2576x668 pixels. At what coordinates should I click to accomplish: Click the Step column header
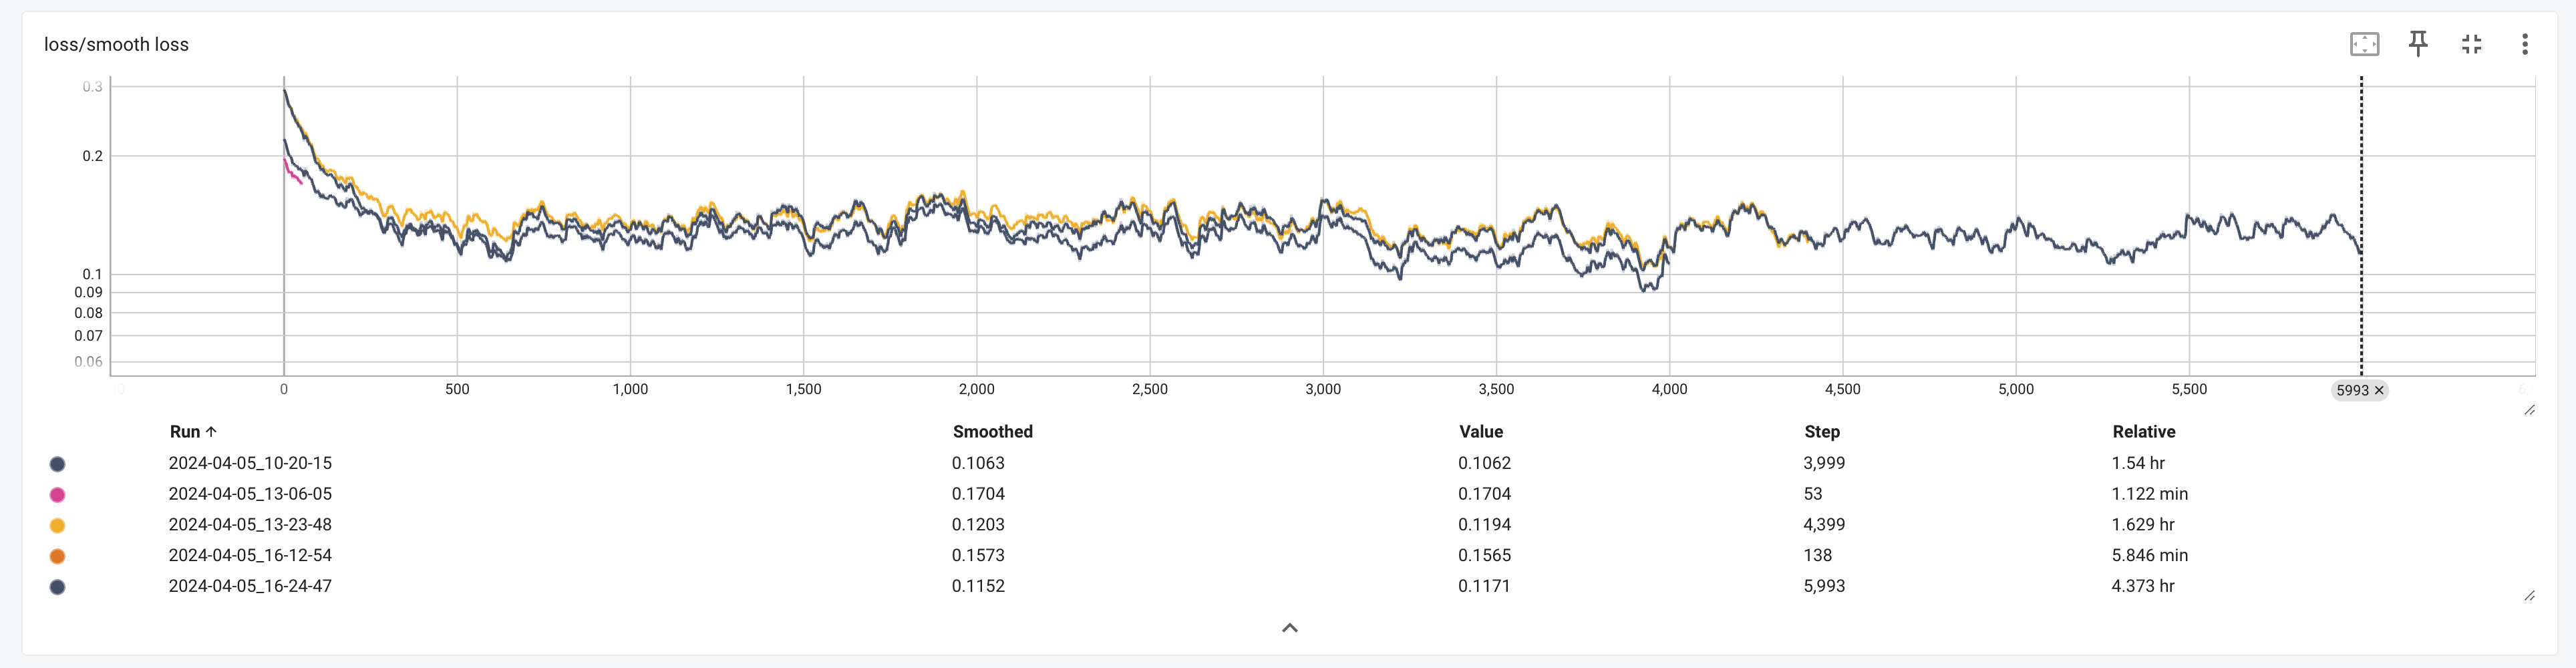(x=1821, y=432)
